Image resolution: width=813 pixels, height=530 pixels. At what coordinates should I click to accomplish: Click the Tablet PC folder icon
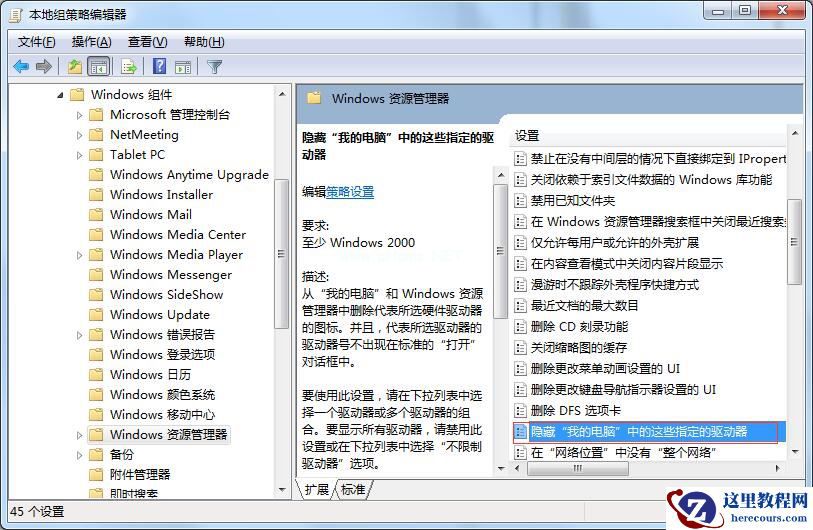[96, 155]
